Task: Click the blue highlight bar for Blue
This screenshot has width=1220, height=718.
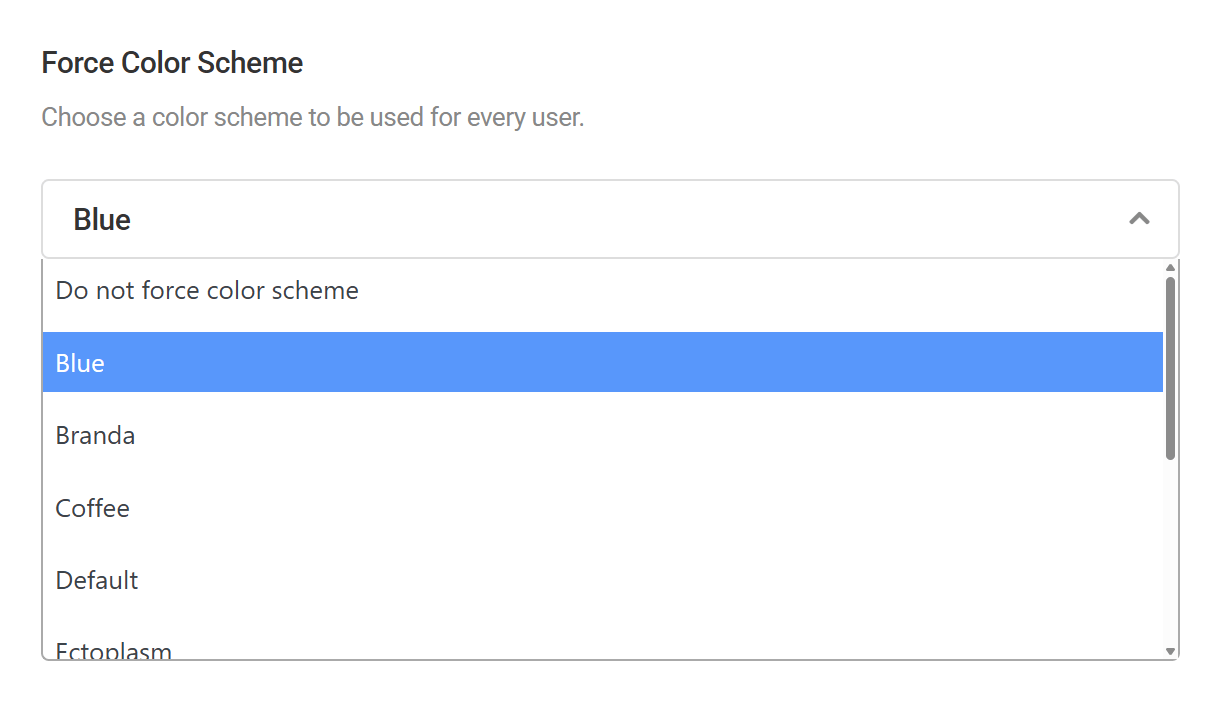Action: [x=600, y=362]
